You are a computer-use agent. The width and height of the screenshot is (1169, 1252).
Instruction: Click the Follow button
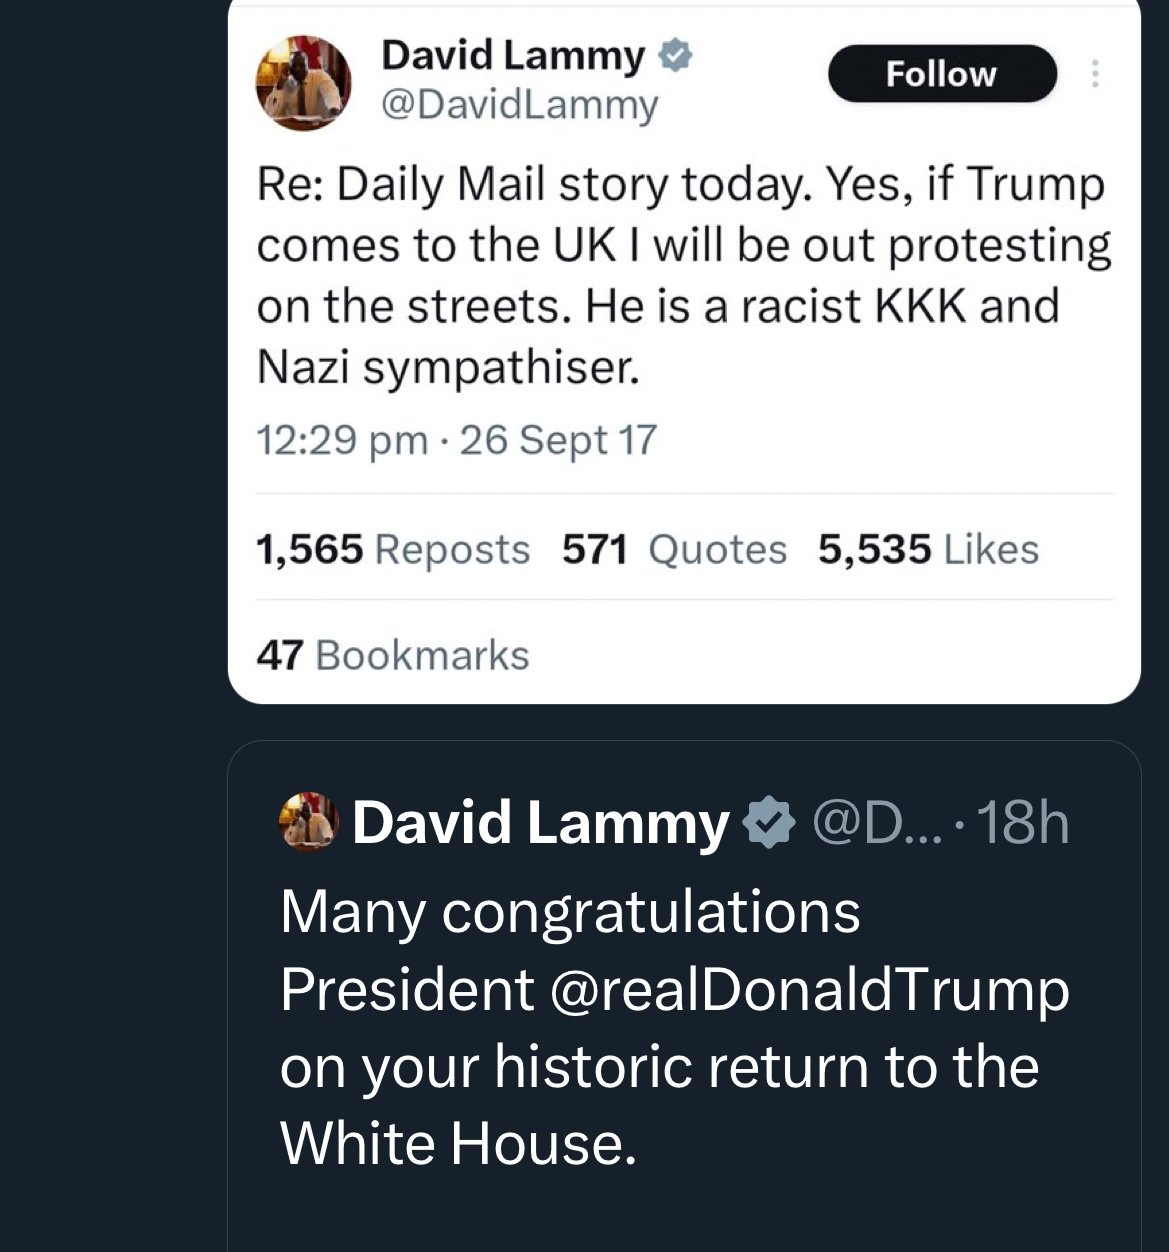941,74
